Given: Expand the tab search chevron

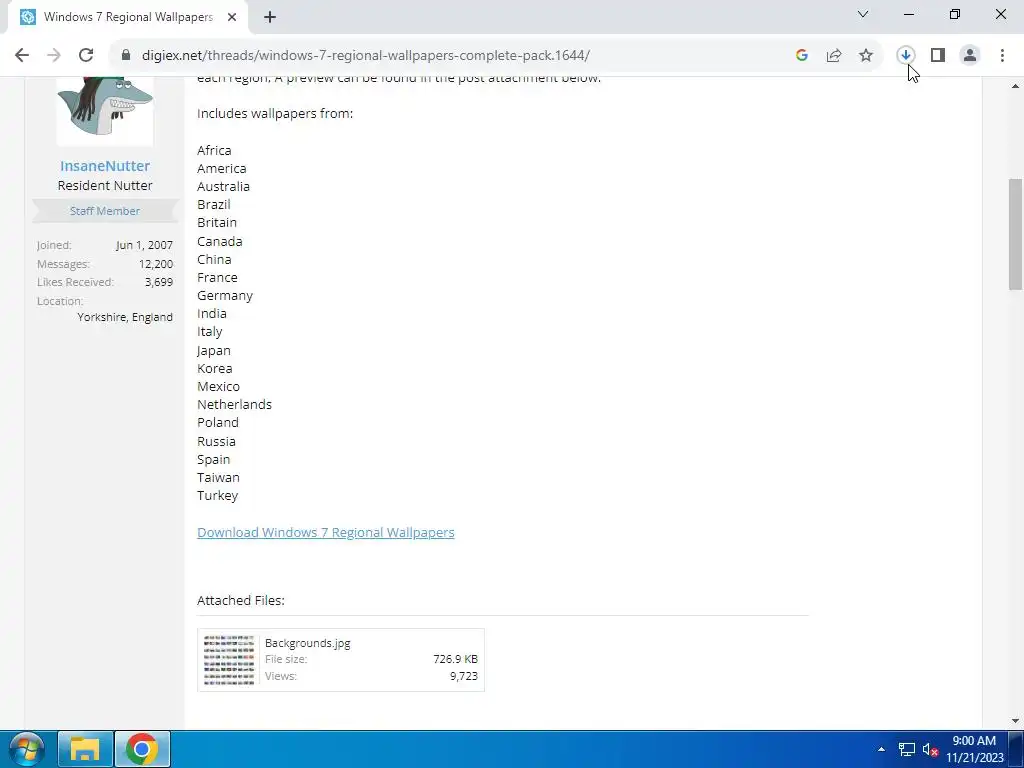Looking at the screenshot, I should (863, 14).
